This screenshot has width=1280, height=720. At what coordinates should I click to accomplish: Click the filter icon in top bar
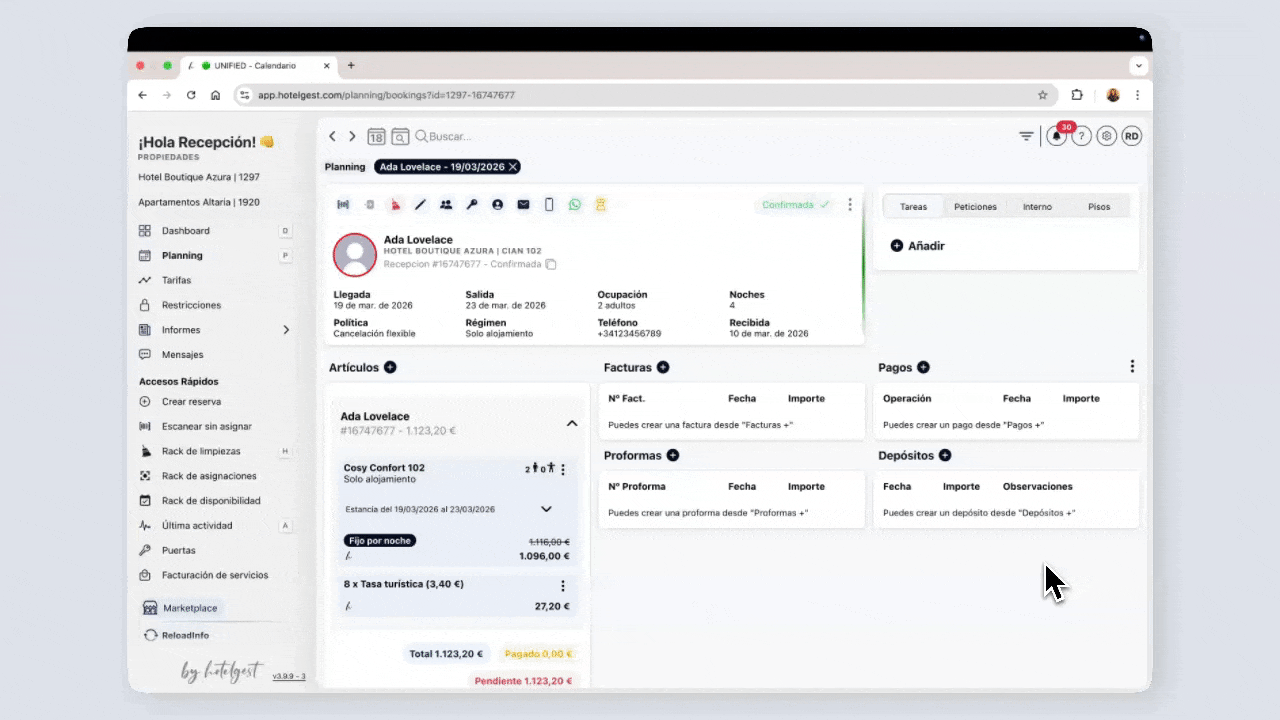[1026, 136]
